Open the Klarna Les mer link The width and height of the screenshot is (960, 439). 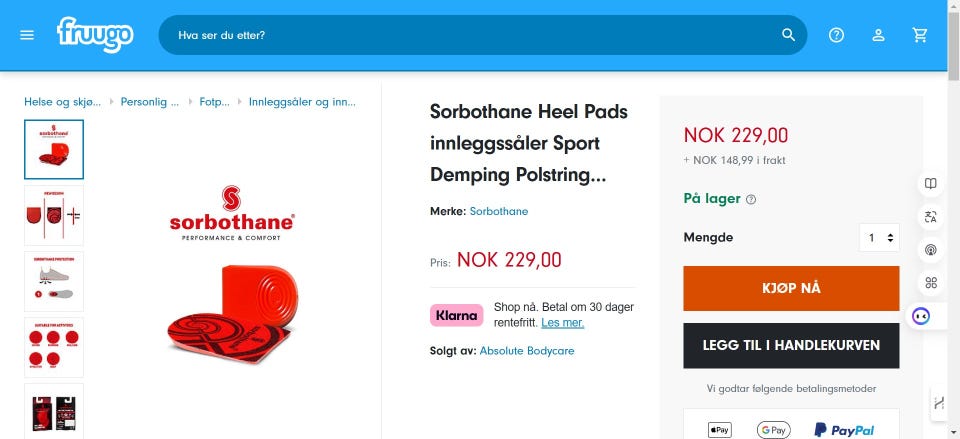562,323
